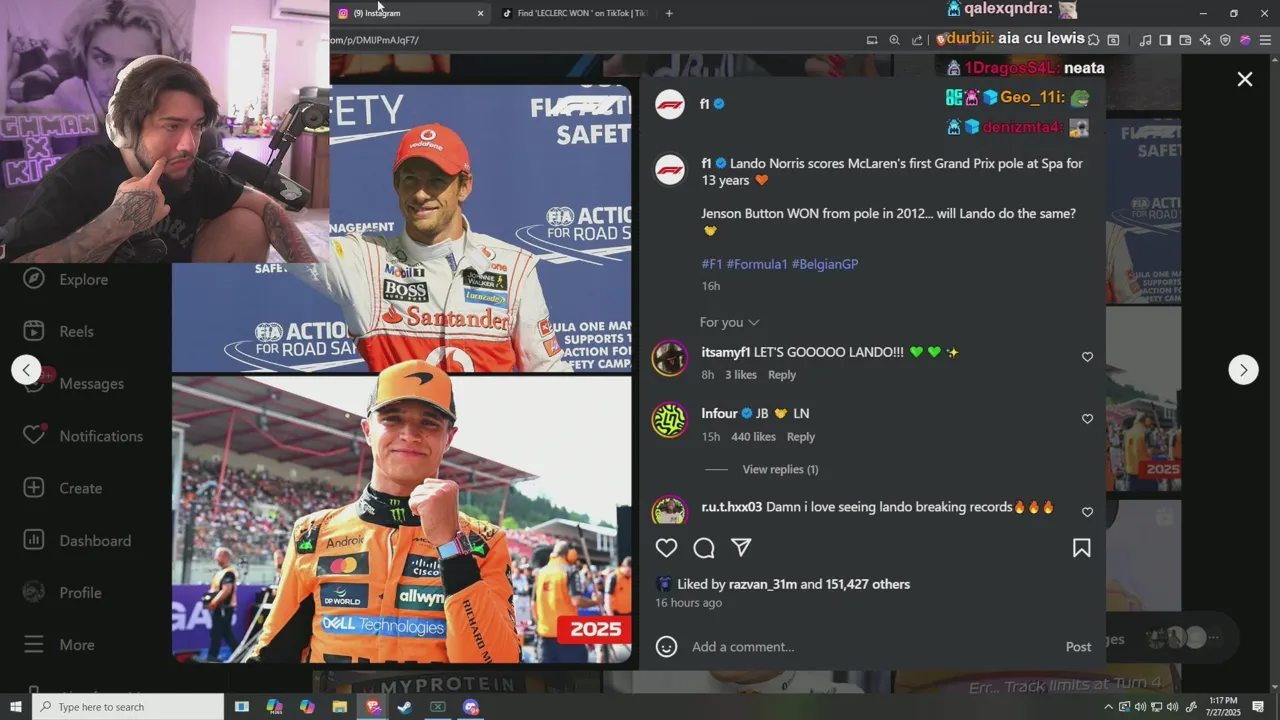
Task: Open the browser hamburger menu
Action: pos(1265,40)
